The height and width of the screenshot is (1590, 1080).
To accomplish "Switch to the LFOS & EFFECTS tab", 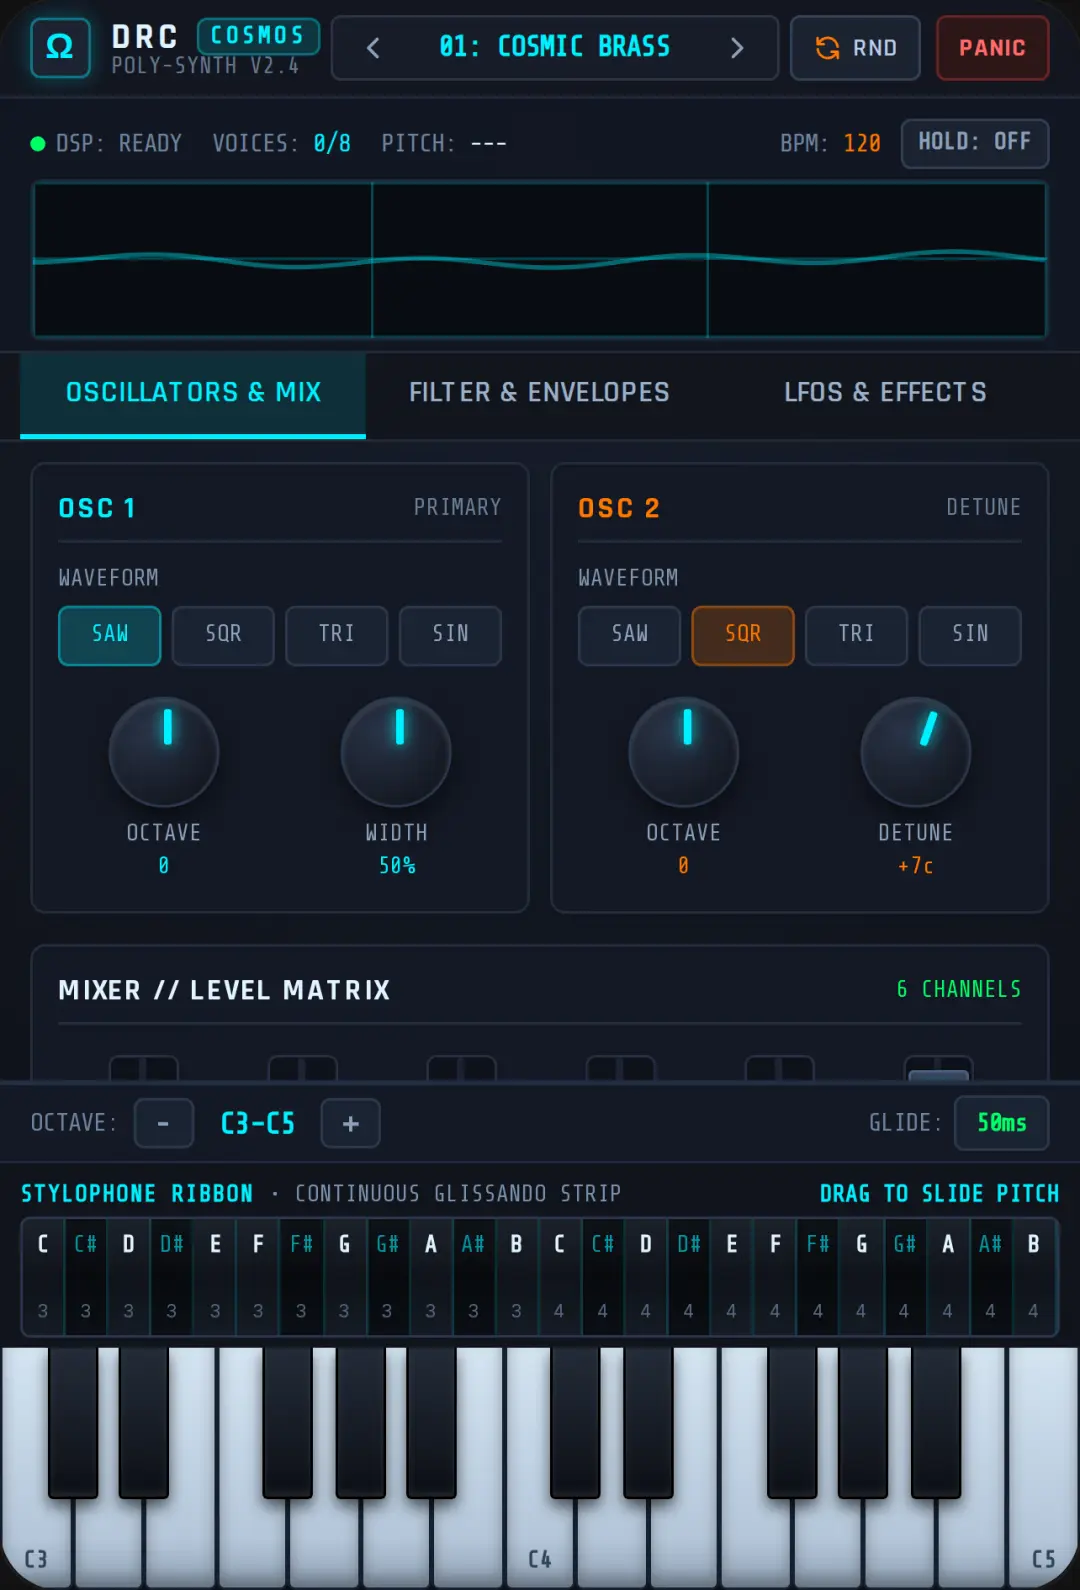I will tap(885, 393).
